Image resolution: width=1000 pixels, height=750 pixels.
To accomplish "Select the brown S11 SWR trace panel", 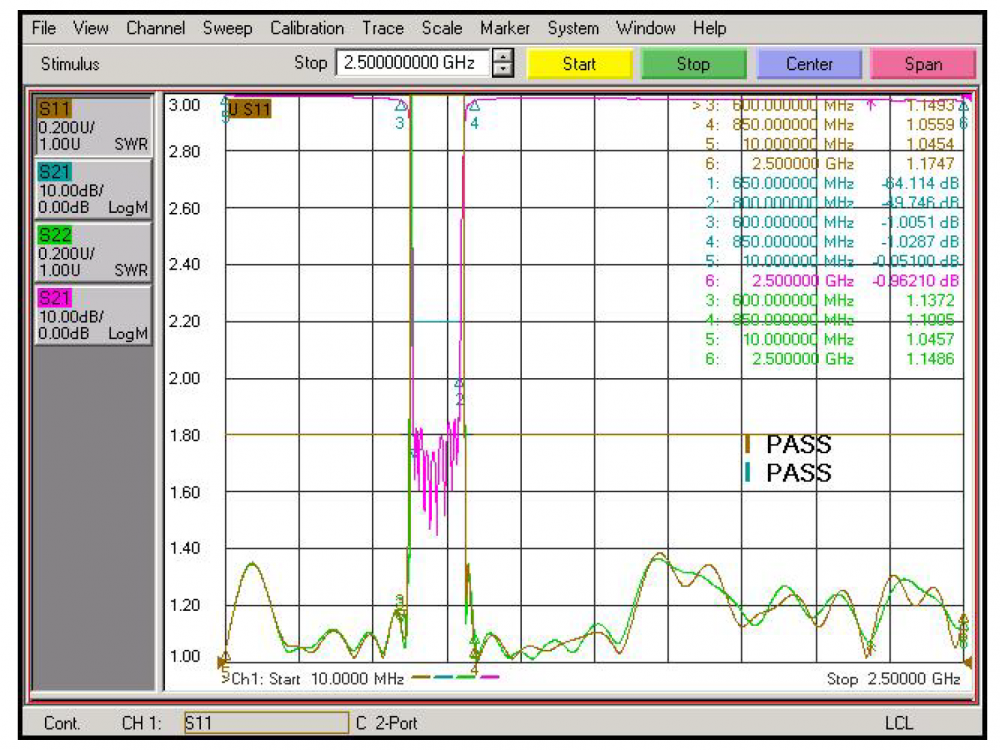I will click(92, 125).
